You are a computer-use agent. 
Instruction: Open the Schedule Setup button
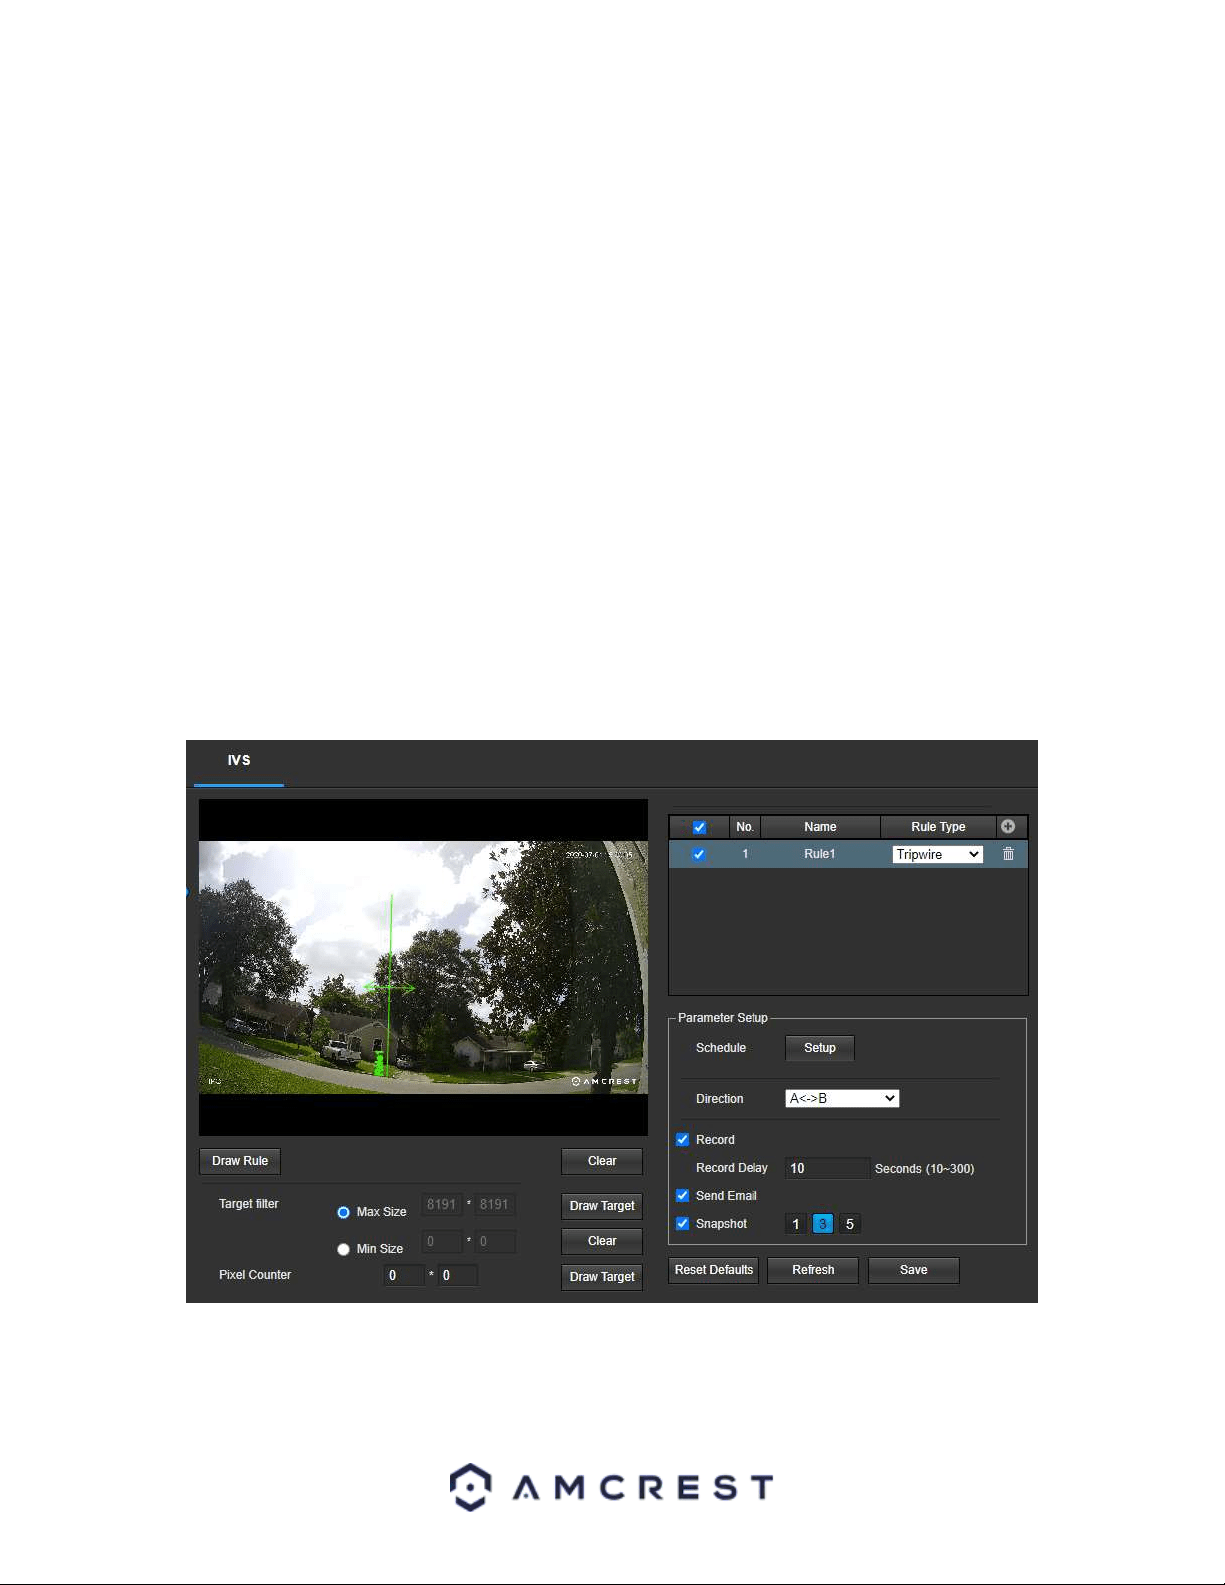click(x=820, y=1048)
